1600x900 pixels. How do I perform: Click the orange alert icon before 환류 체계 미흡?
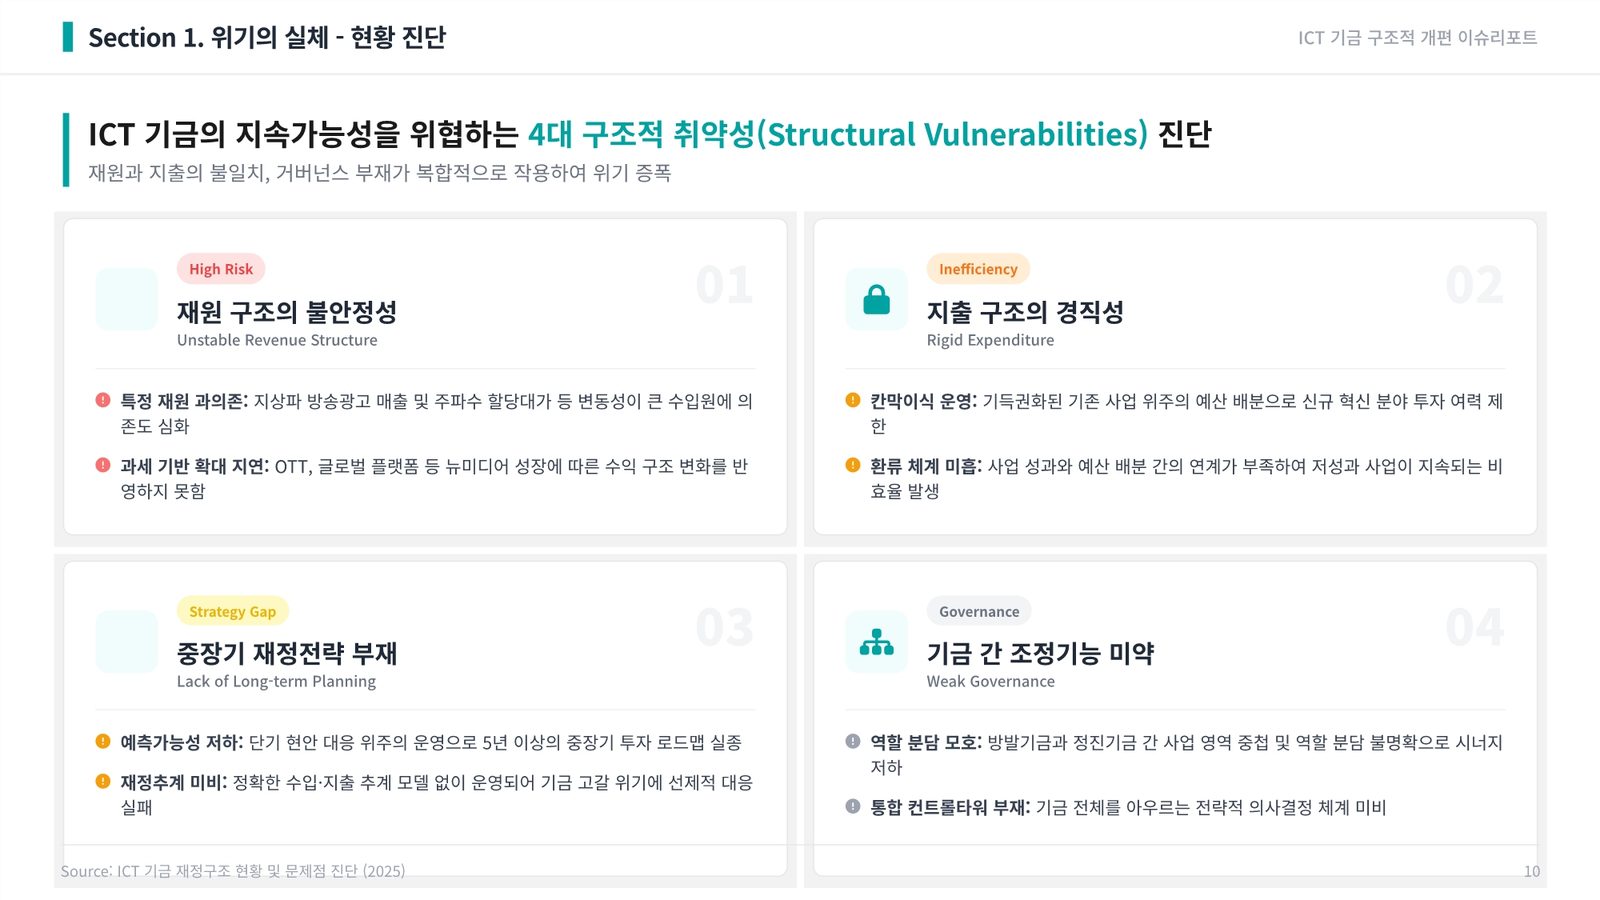click(x=853, y=465)
